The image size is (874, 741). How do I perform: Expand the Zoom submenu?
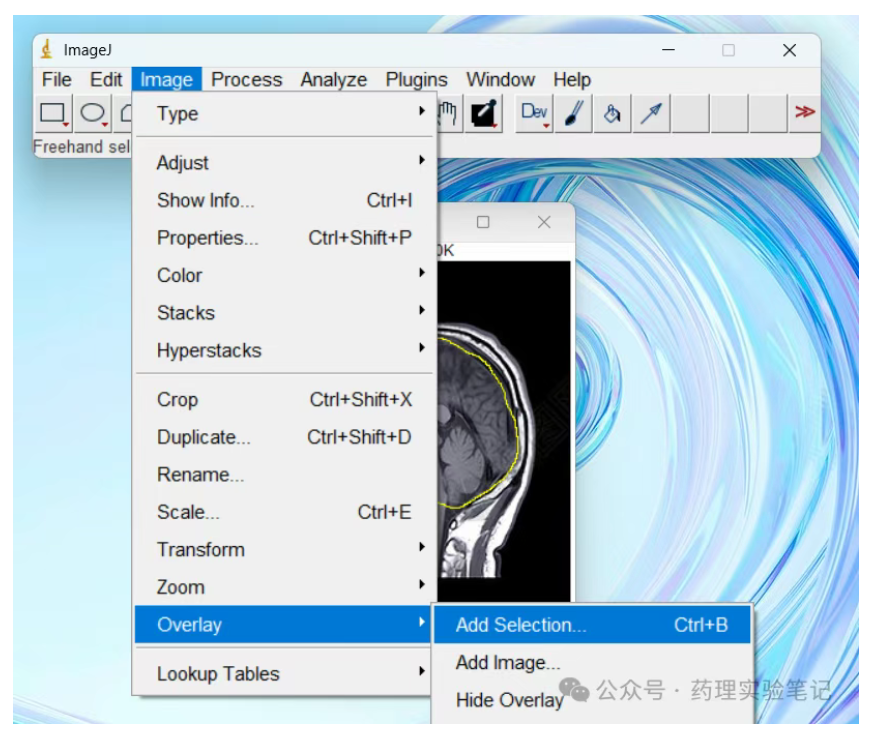tap(284, 587)
